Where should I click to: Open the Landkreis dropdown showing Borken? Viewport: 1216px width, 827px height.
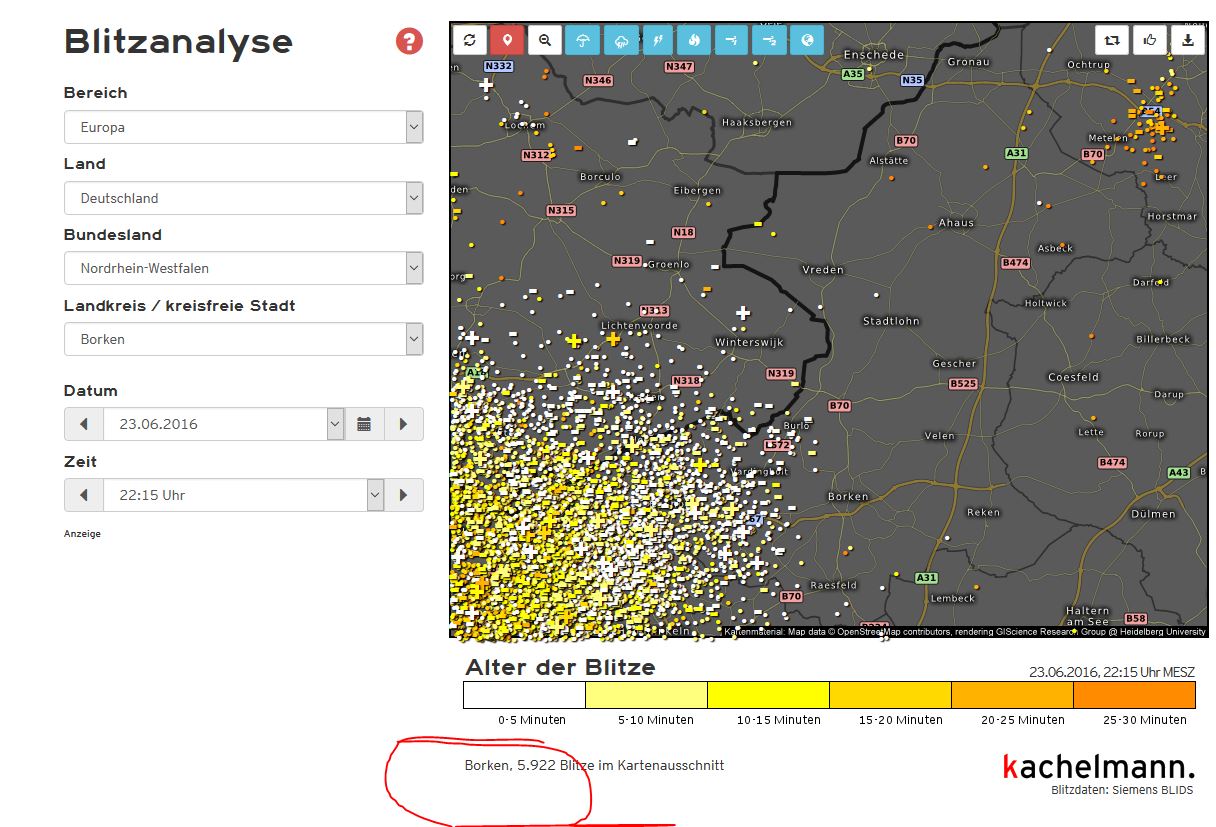(244, 339)
